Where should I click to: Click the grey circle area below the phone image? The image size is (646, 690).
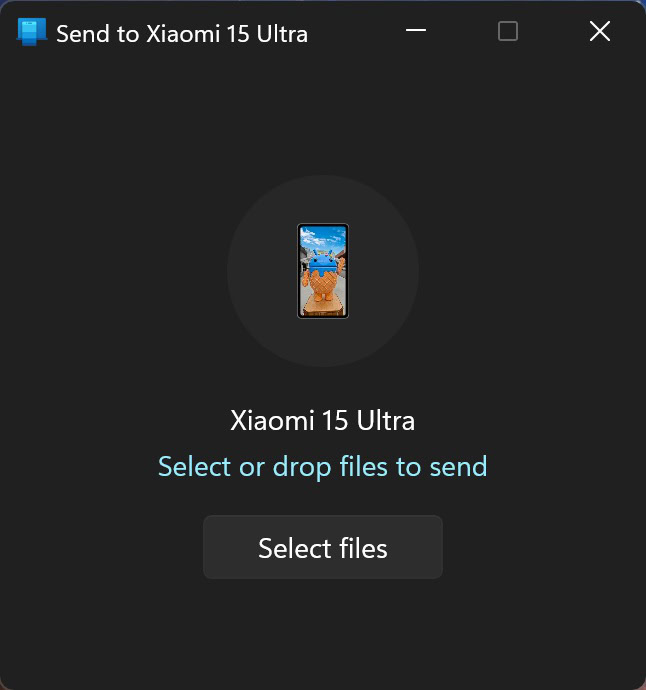point(323,343)
